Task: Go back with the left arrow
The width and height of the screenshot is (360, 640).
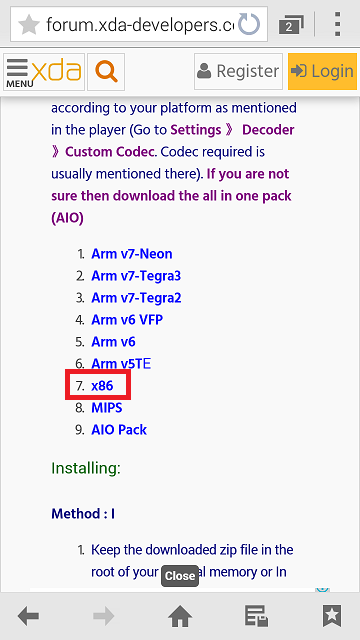Action: [x=29, y=616]
